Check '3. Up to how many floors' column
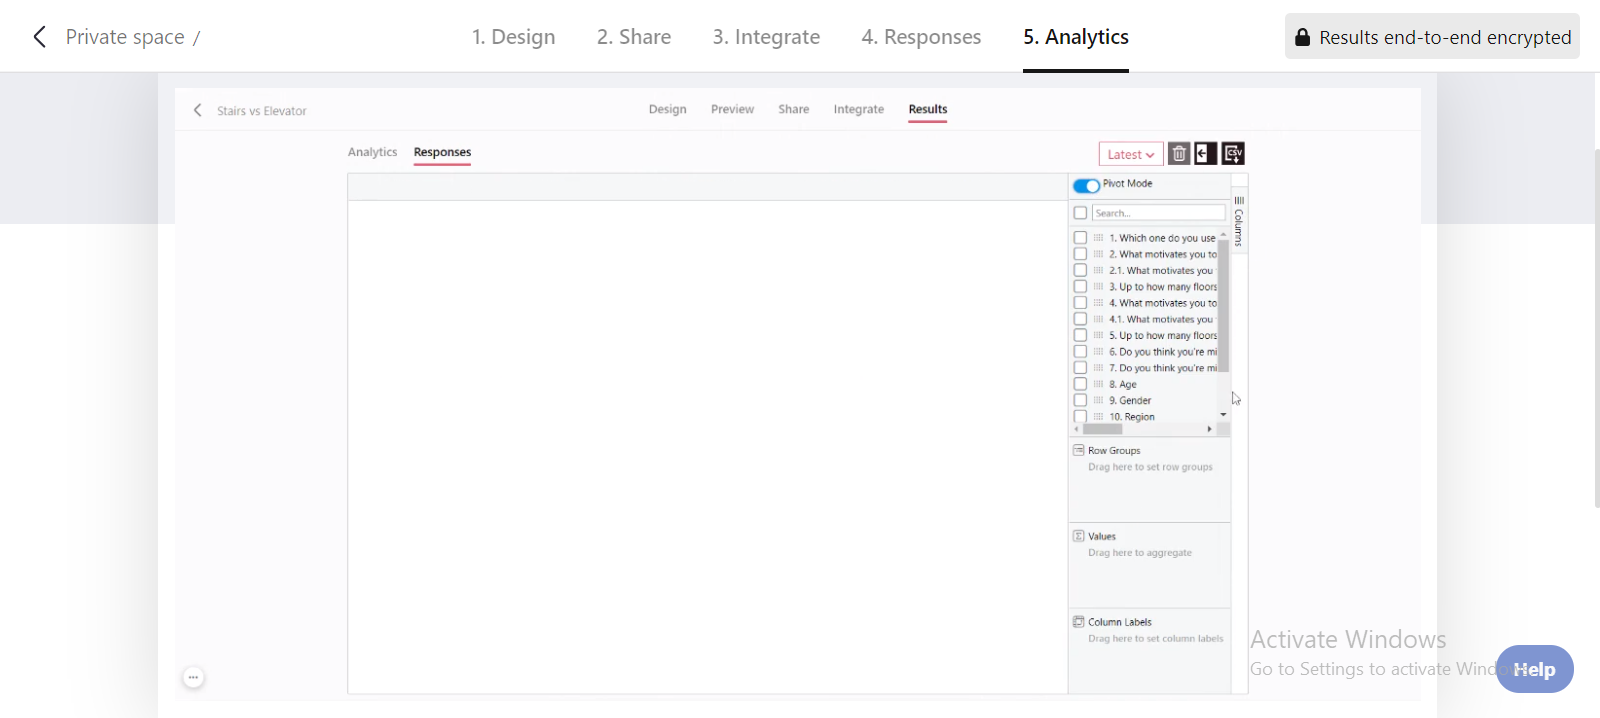This screenshot has height=718, width=1600. tap(1080, 286)
